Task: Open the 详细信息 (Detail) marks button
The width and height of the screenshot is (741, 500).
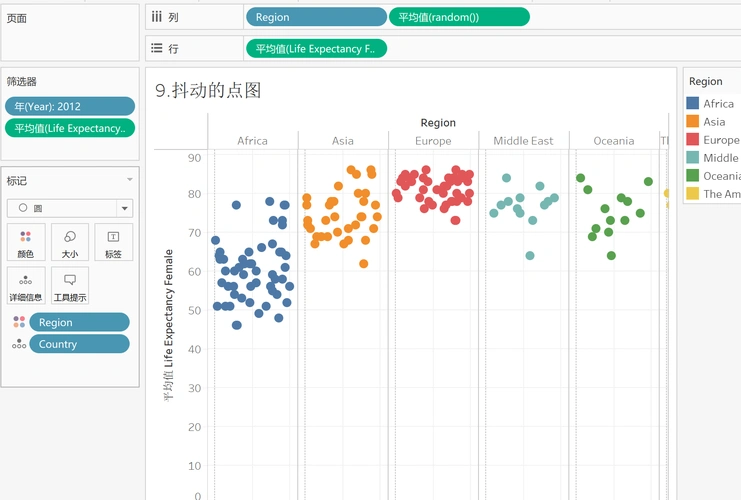Action: (25, 285)
